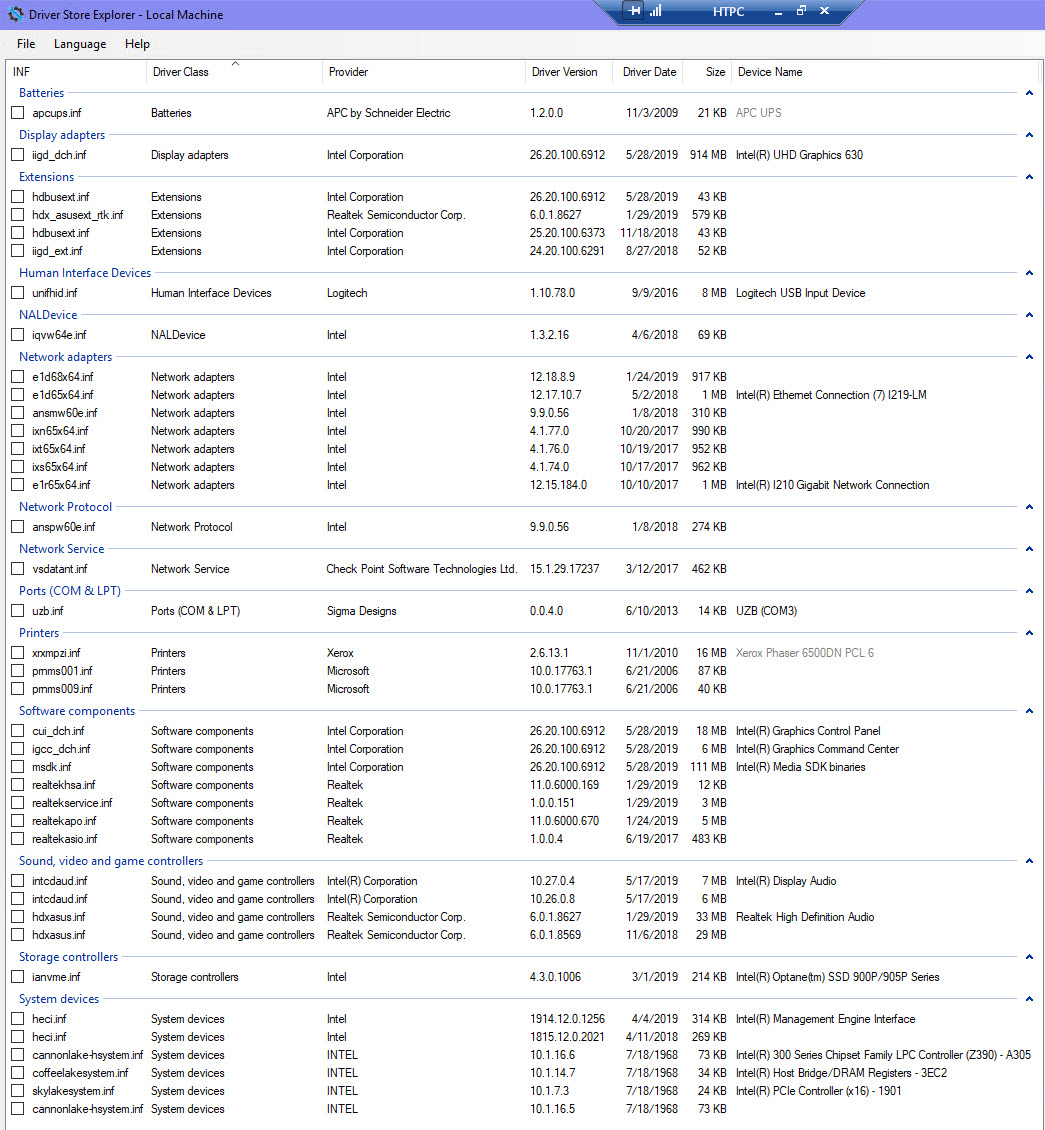The image size is (1045, 1130).
Task: Check the e1d68x64.inf checkbox
Action: [x=18, y=377]
